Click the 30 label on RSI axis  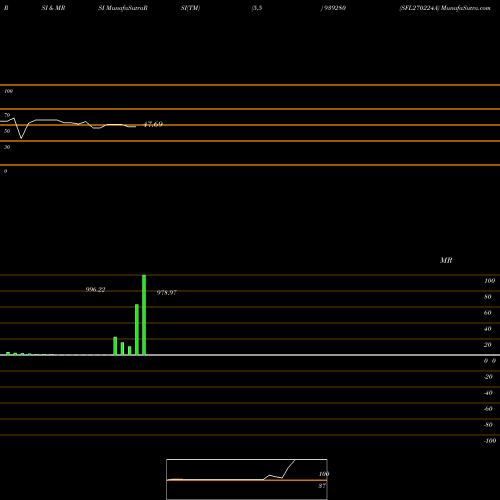[x=7, y=147]
